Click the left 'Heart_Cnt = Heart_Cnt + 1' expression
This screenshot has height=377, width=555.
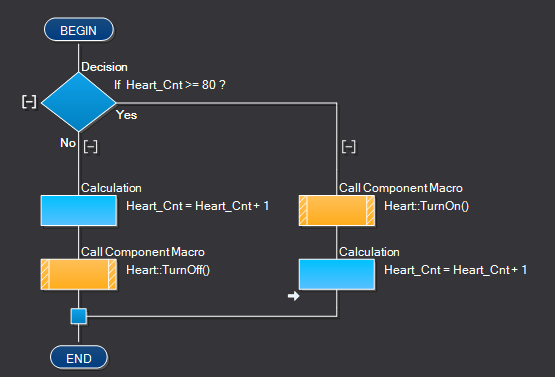198,206
